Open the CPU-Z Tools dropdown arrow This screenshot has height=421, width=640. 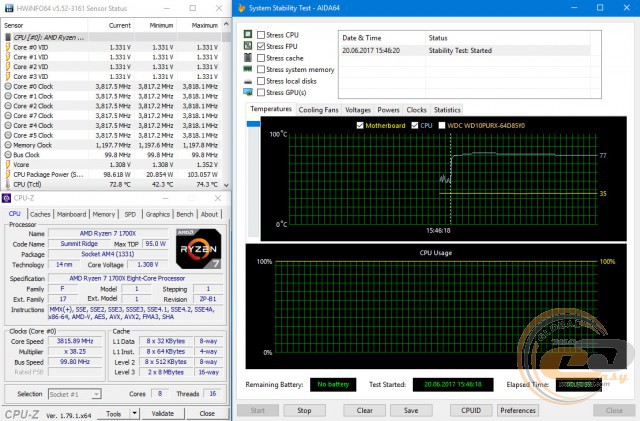click(x=135, y=413)
